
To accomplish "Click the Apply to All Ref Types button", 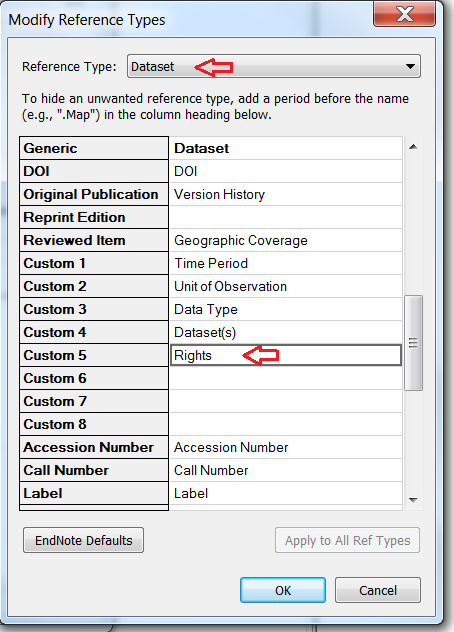I will coord(348,540).
